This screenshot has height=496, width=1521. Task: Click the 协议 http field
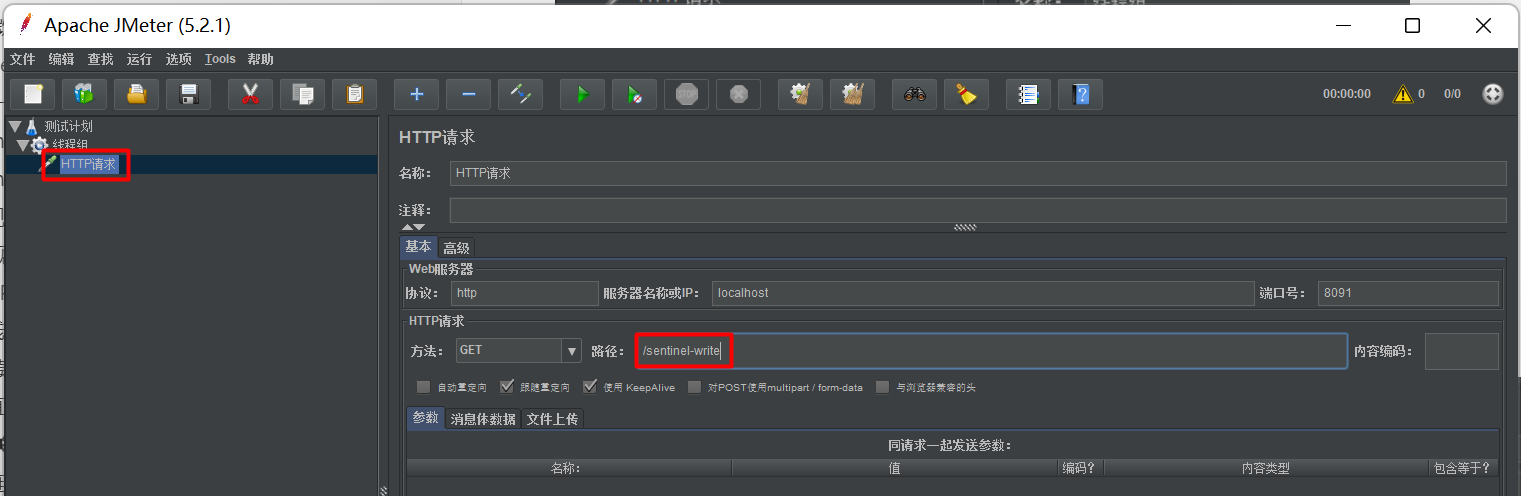pyautogui.click(x=523, y=293)
